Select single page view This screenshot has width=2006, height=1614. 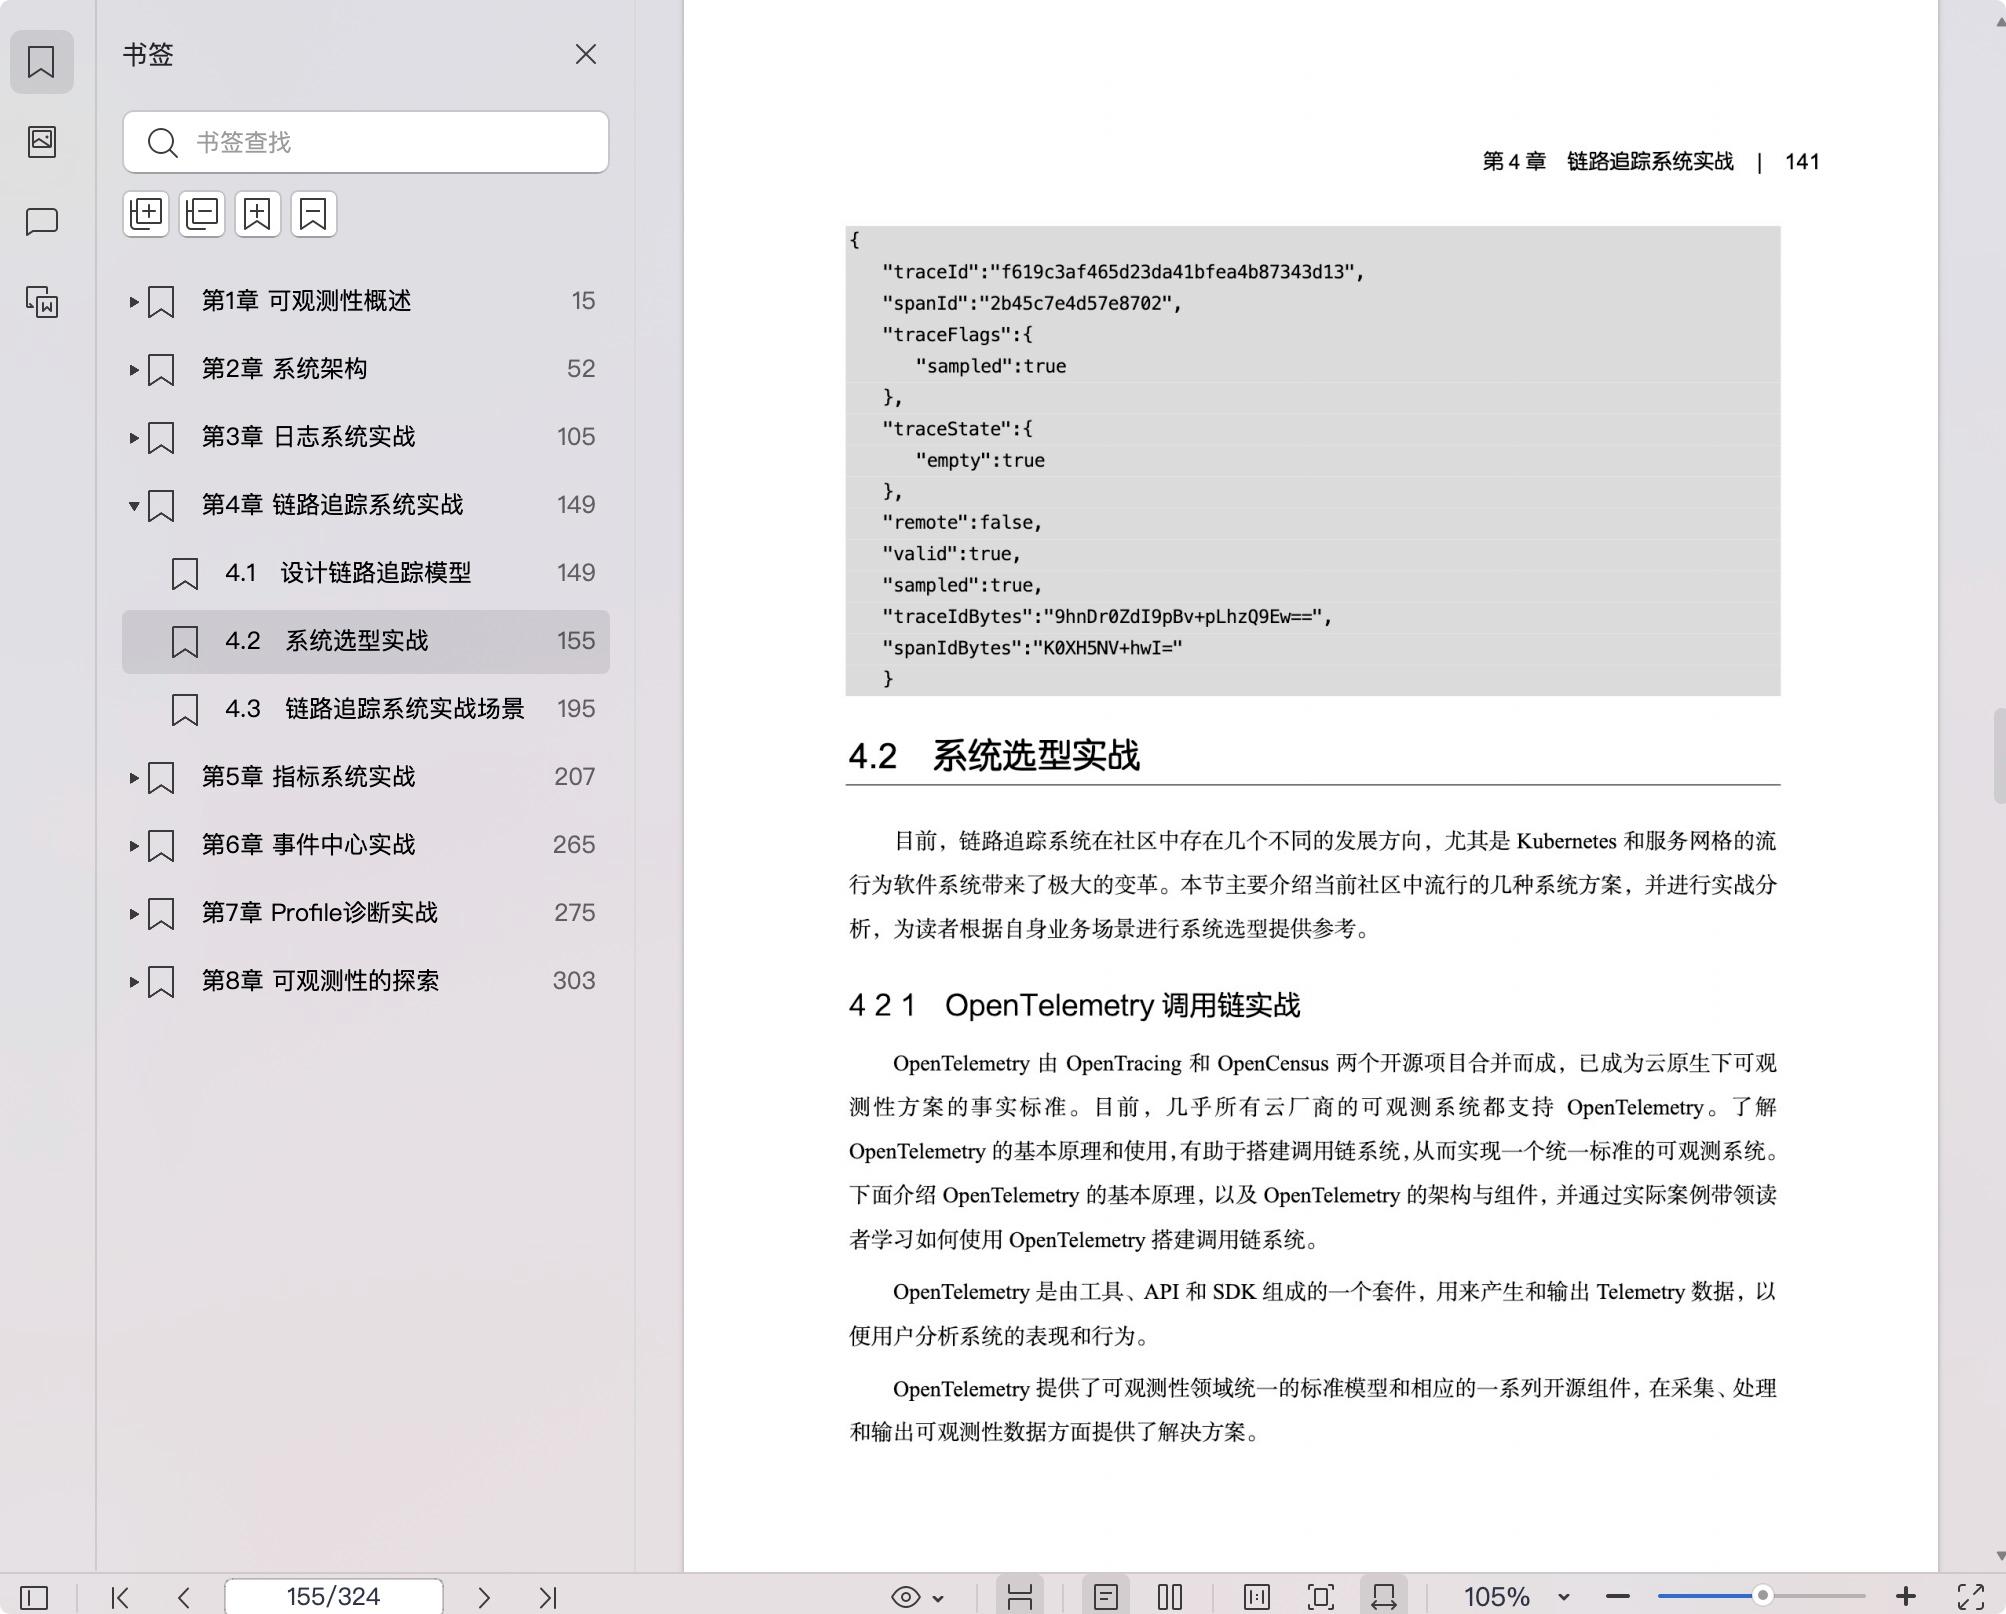[x=1106, y=1597]
